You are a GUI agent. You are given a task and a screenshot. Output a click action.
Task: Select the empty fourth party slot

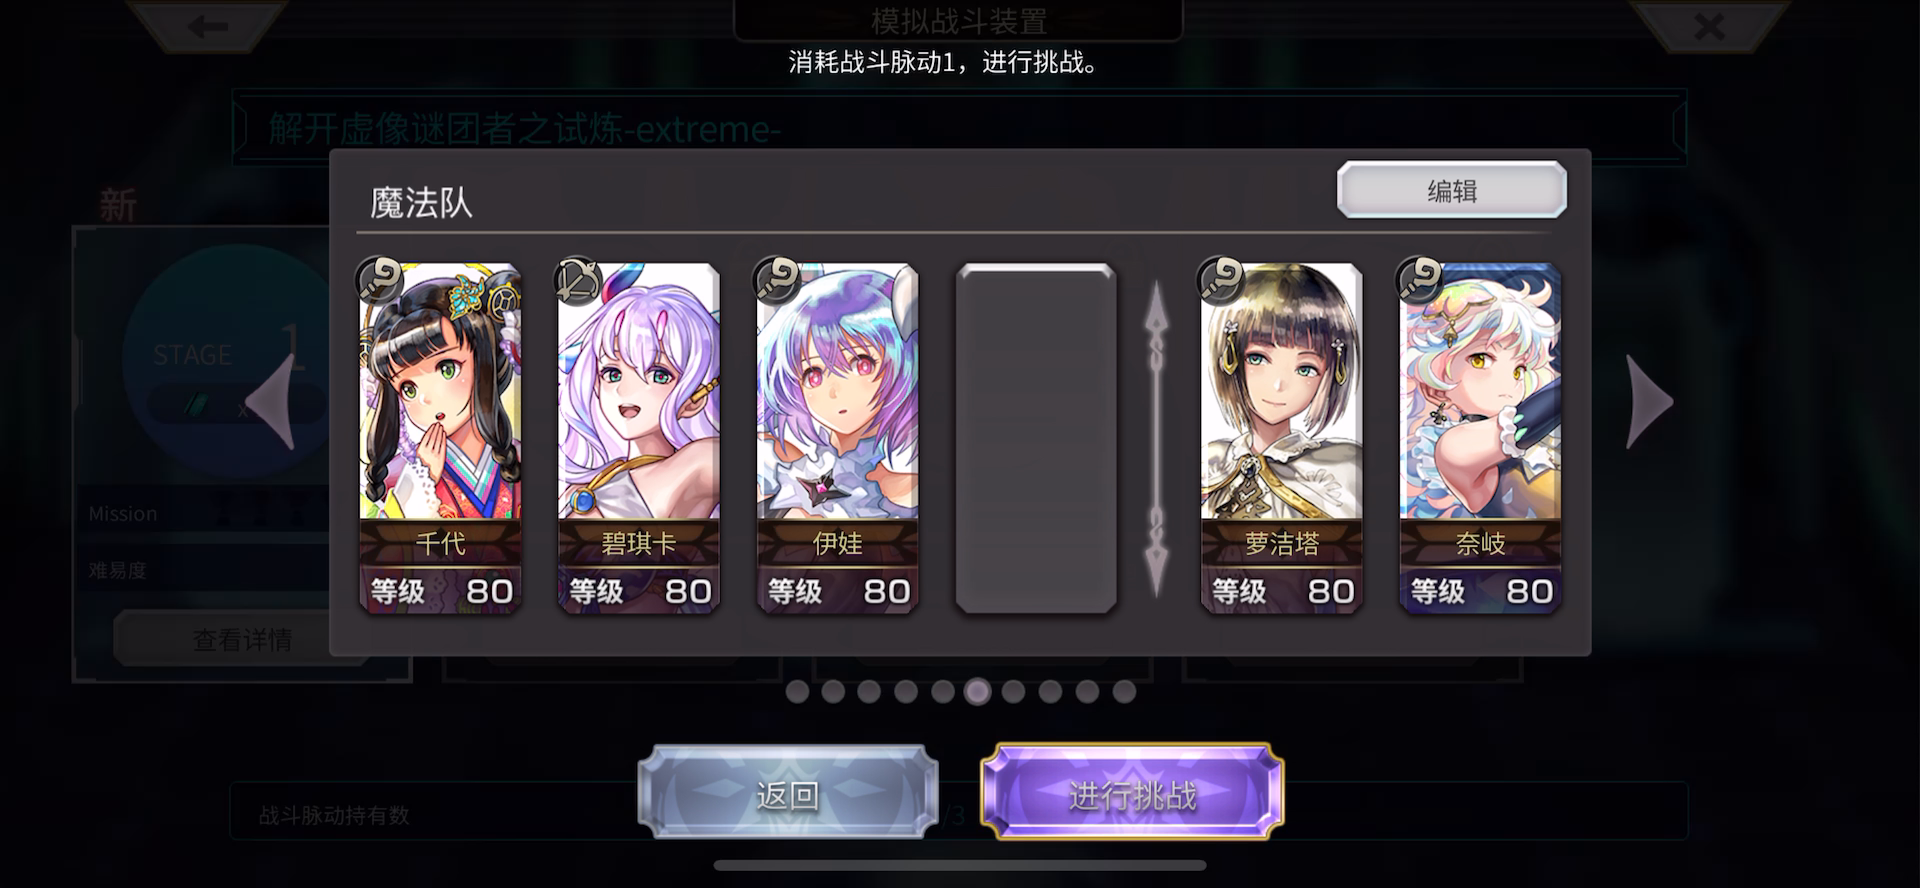1036,438
